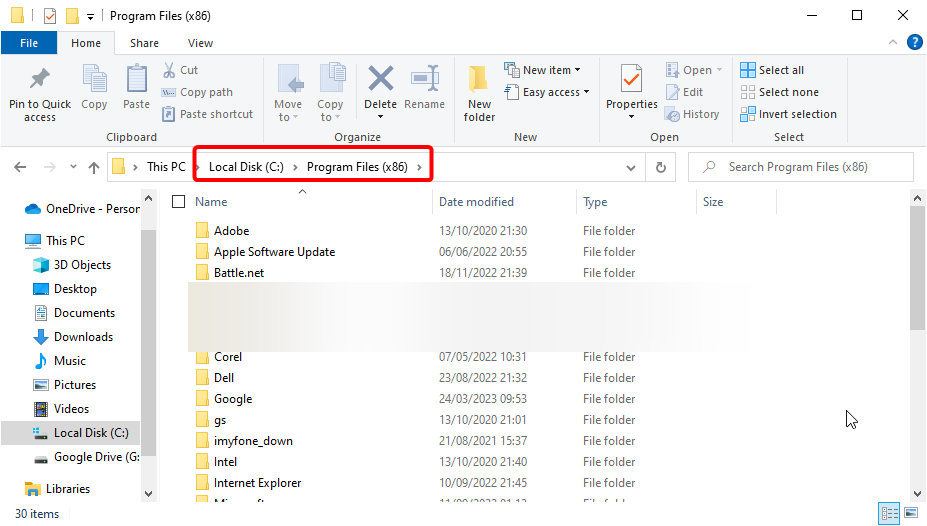
Task: Click the file list vertical scrollbar thumb
Action: tap(917, 268)
